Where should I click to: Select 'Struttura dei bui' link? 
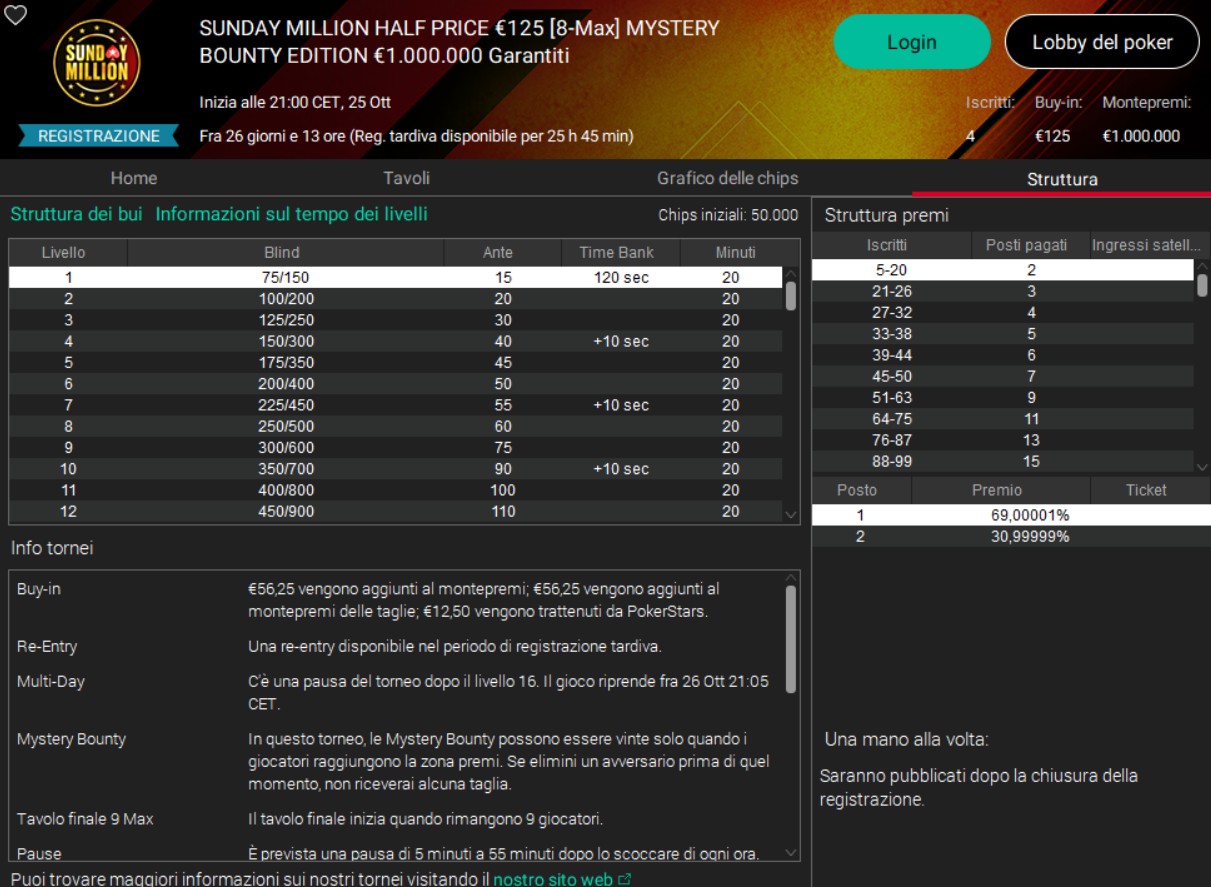[76, 214]
